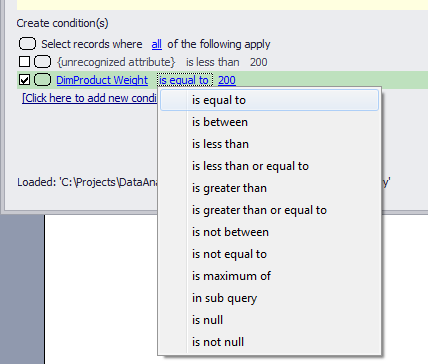Open the 'all' quantifier link
The image size is (428, 364).
(x=157, y=44)
